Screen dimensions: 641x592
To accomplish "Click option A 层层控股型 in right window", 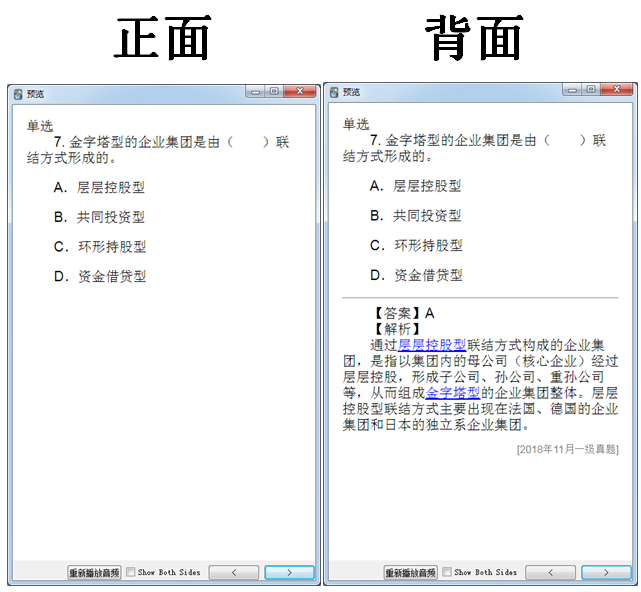I will [415, 186].
